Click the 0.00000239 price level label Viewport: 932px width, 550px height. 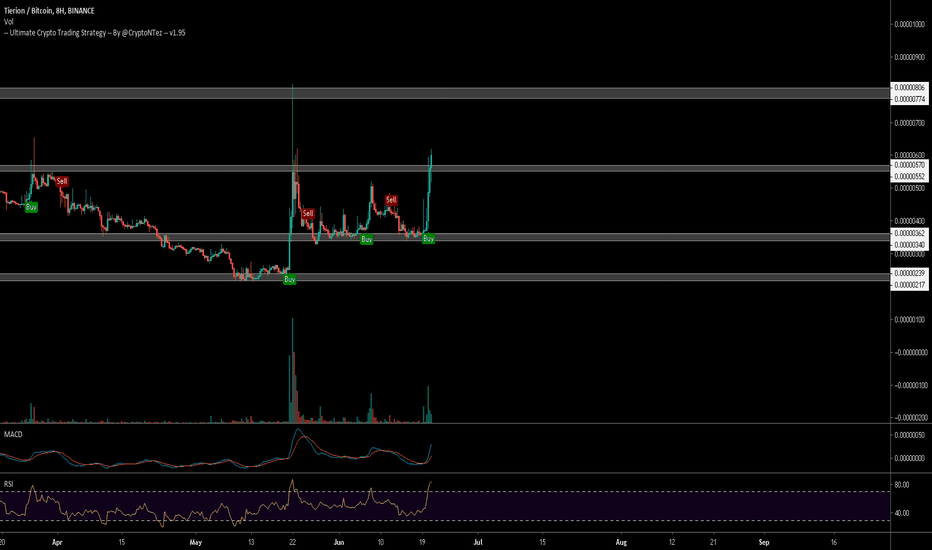point(910,273)
